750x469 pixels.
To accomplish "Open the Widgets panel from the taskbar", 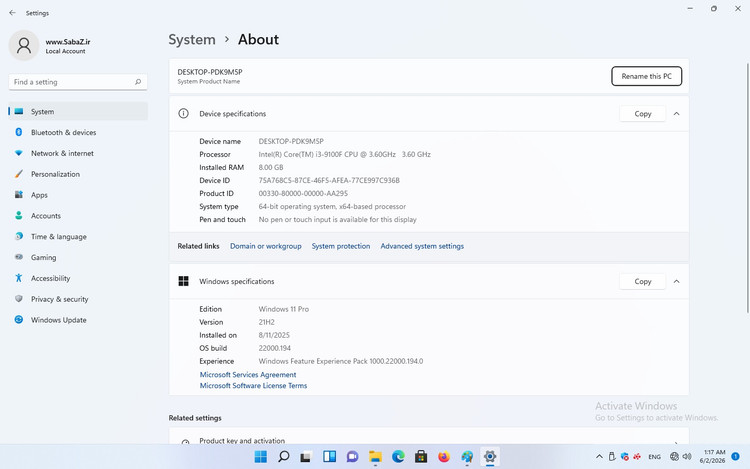I will [329, 457].
